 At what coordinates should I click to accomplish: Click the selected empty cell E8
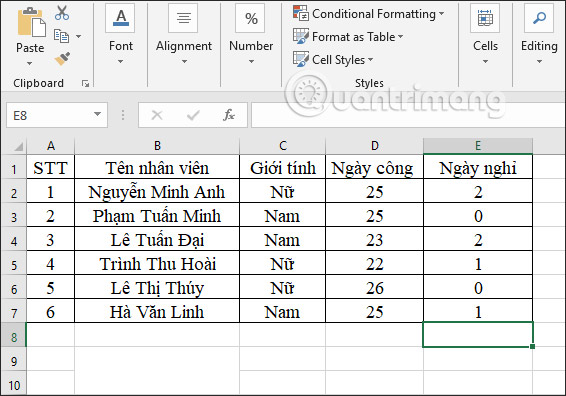(478, 335)
